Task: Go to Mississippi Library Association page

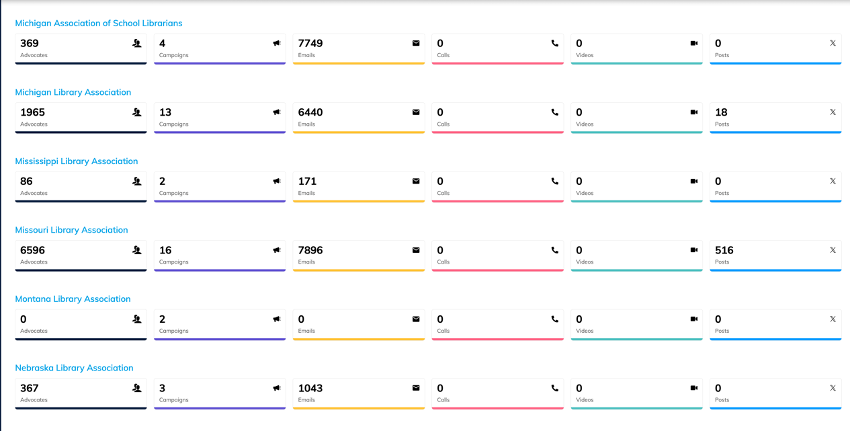Action: pos(76,161)
